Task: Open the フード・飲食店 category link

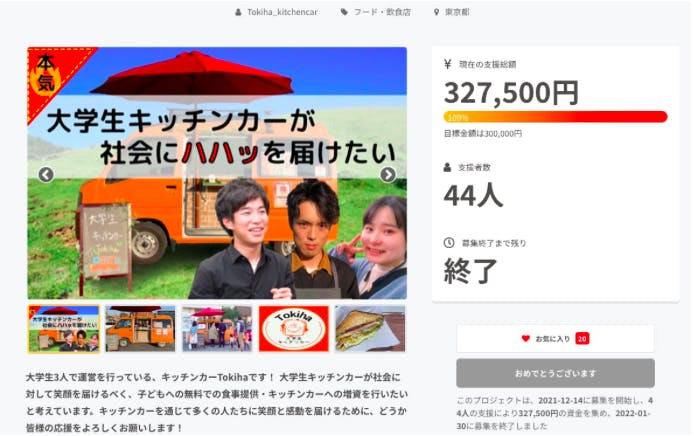Action: 382,12
